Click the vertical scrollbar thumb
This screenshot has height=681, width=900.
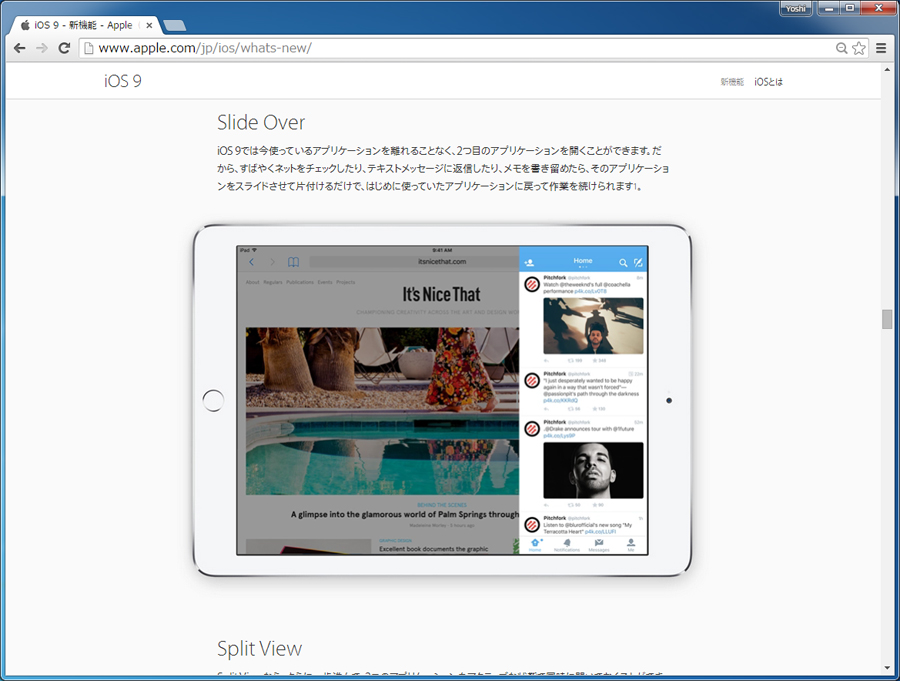tap(887, 319)
